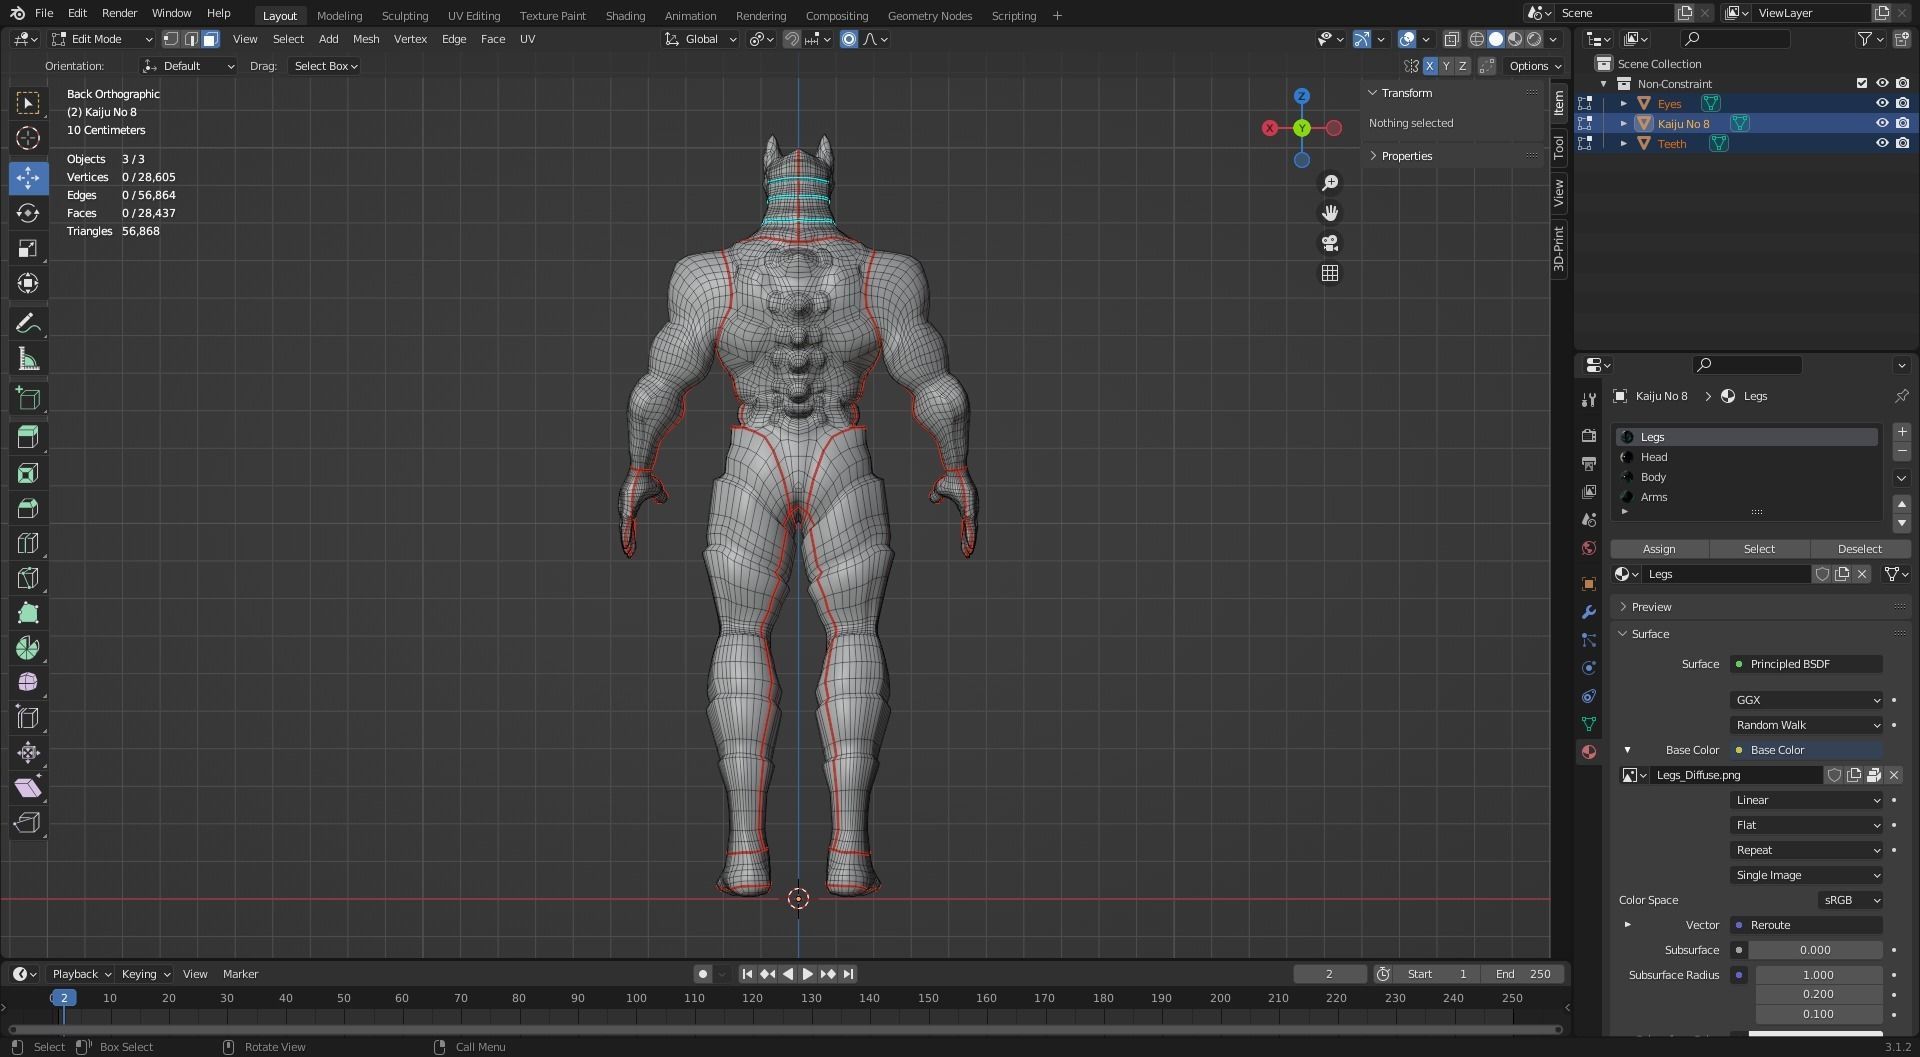The image size is (1920, 1057).
Task: Click the playhead at frame 2
Action: pyautogui.click(x=63, y=998)
